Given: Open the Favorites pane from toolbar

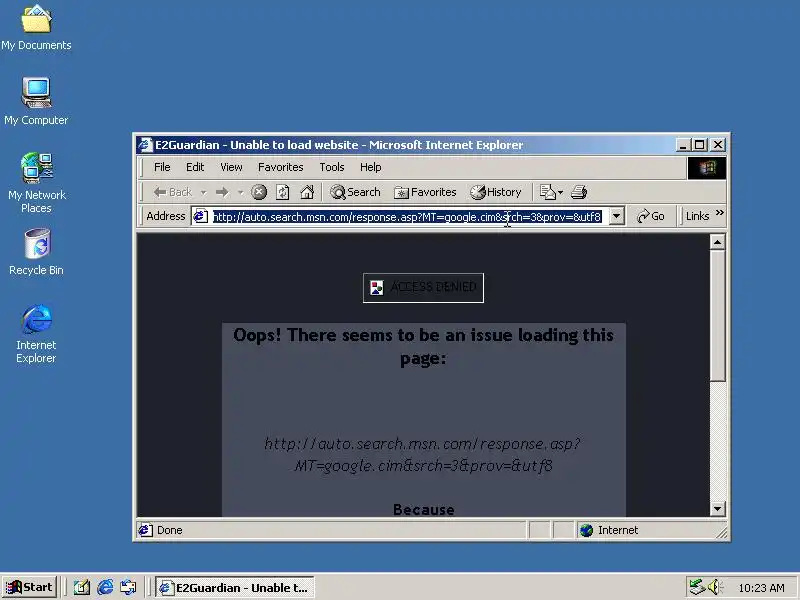Looking at the screenshot, I should click(425, 192).
